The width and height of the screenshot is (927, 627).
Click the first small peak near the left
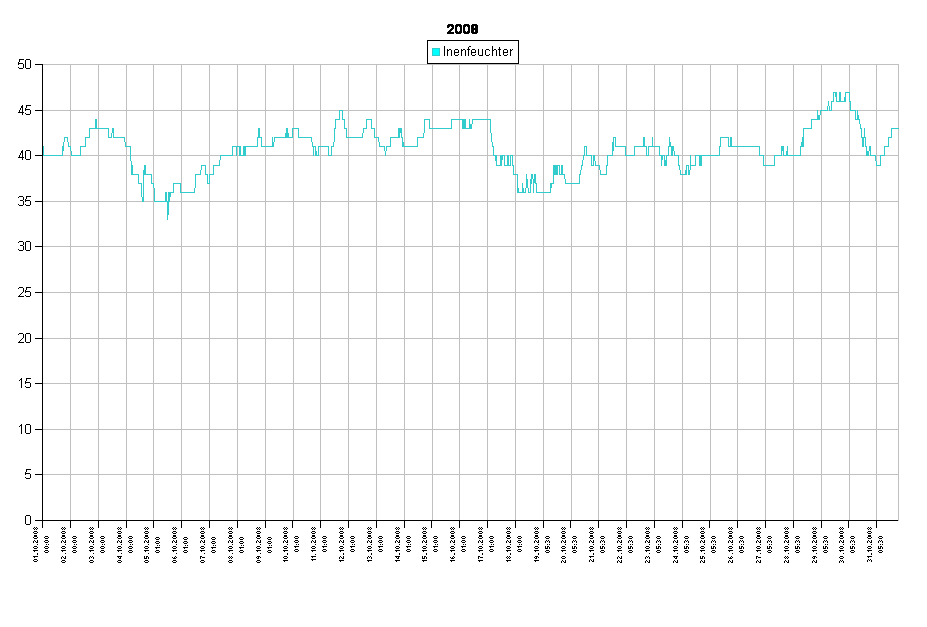coord(66,139)
